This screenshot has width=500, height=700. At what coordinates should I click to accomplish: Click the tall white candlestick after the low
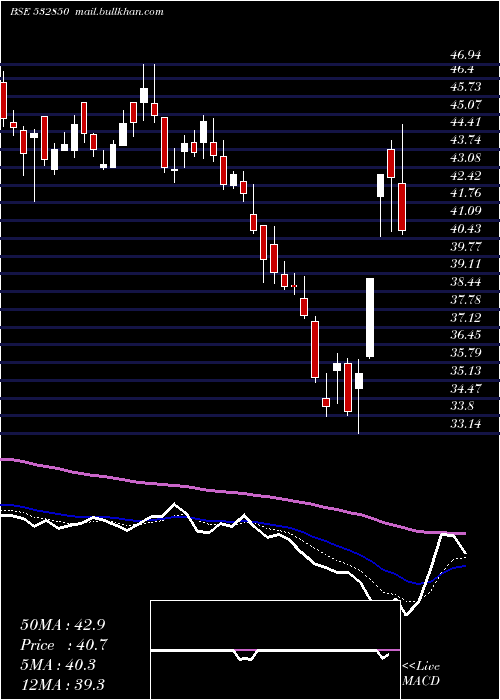pyautogui.click(x=370, y=317)
